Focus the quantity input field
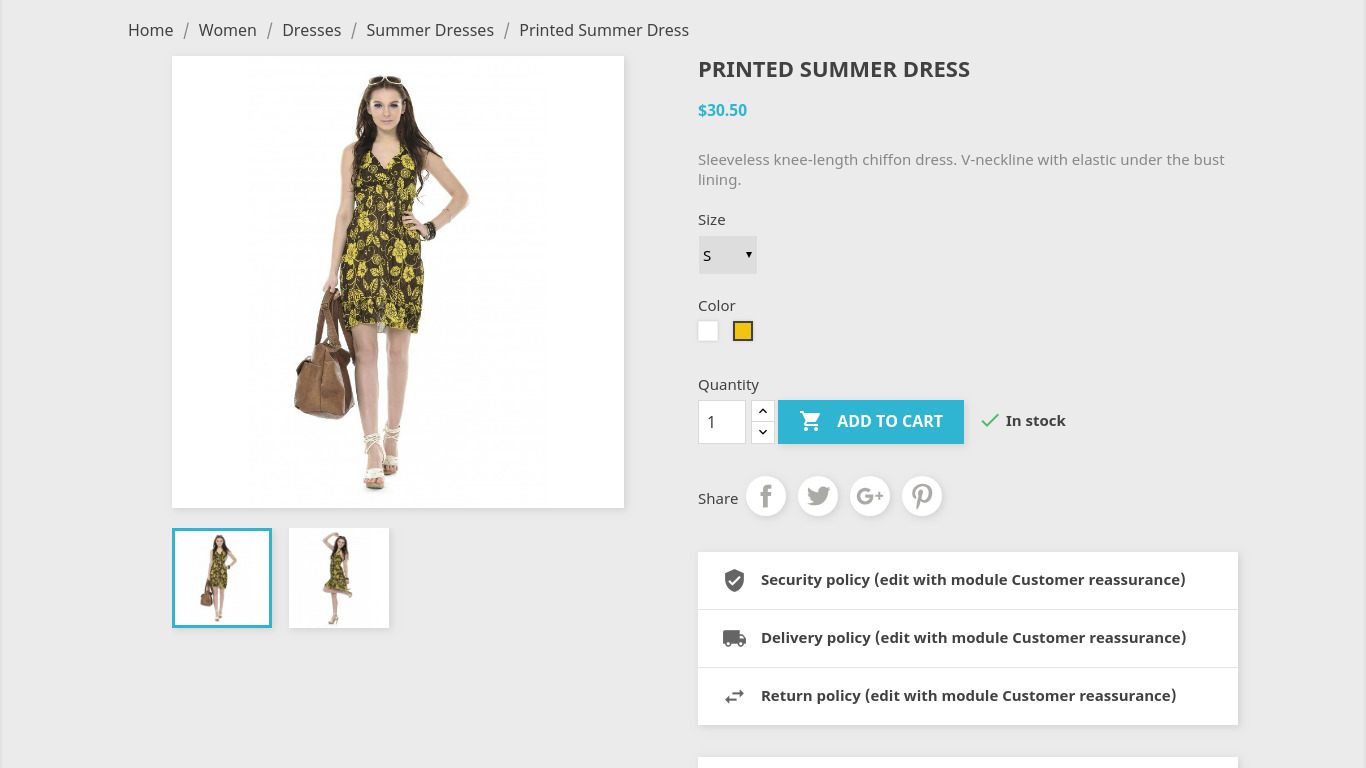The height and width of the screenshot is (768, 1366). coord(721,422)
